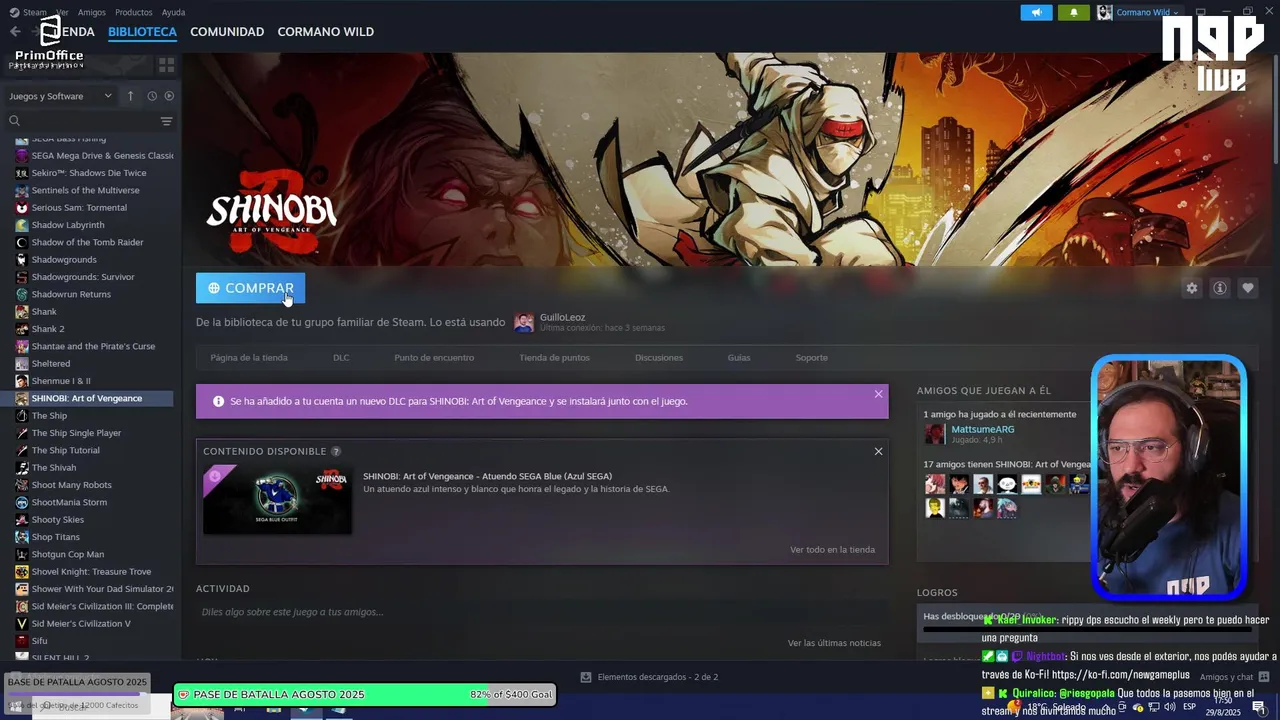Open the Guías tab
1280x720 pixels.
(x=739, y=357)
